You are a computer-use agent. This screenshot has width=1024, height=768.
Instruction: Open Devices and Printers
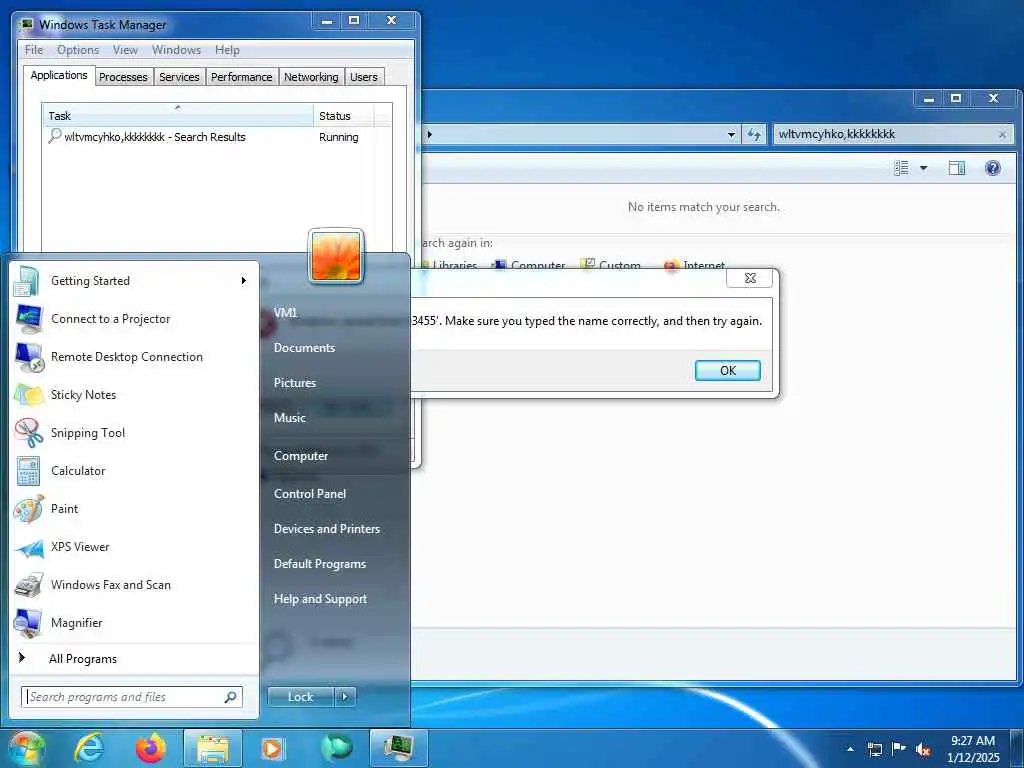[327, 529]
